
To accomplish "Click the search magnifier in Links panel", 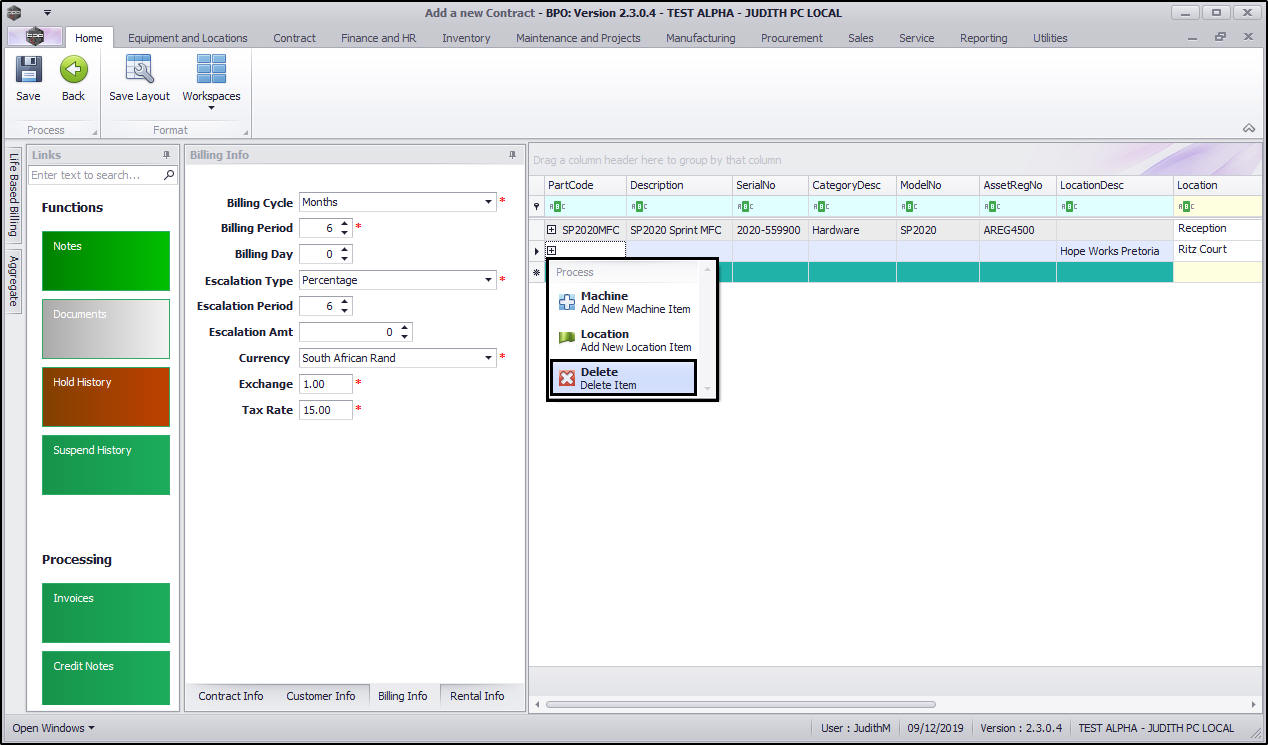I will click(169, 175).
